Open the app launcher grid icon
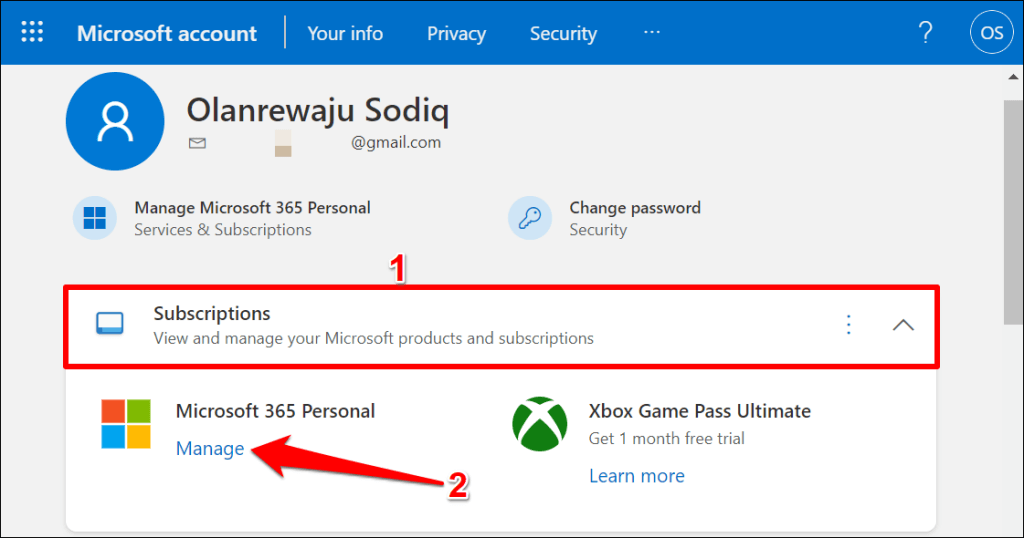Image resolution: width=1024 pixels, height=538 pixels. click(x=32, y=33)
